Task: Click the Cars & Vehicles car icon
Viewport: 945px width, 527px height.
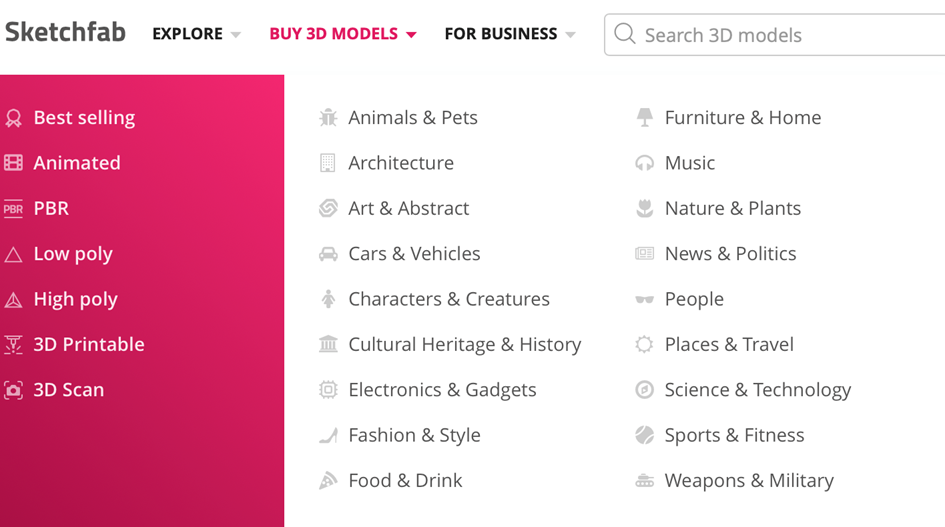Action: 328,254
